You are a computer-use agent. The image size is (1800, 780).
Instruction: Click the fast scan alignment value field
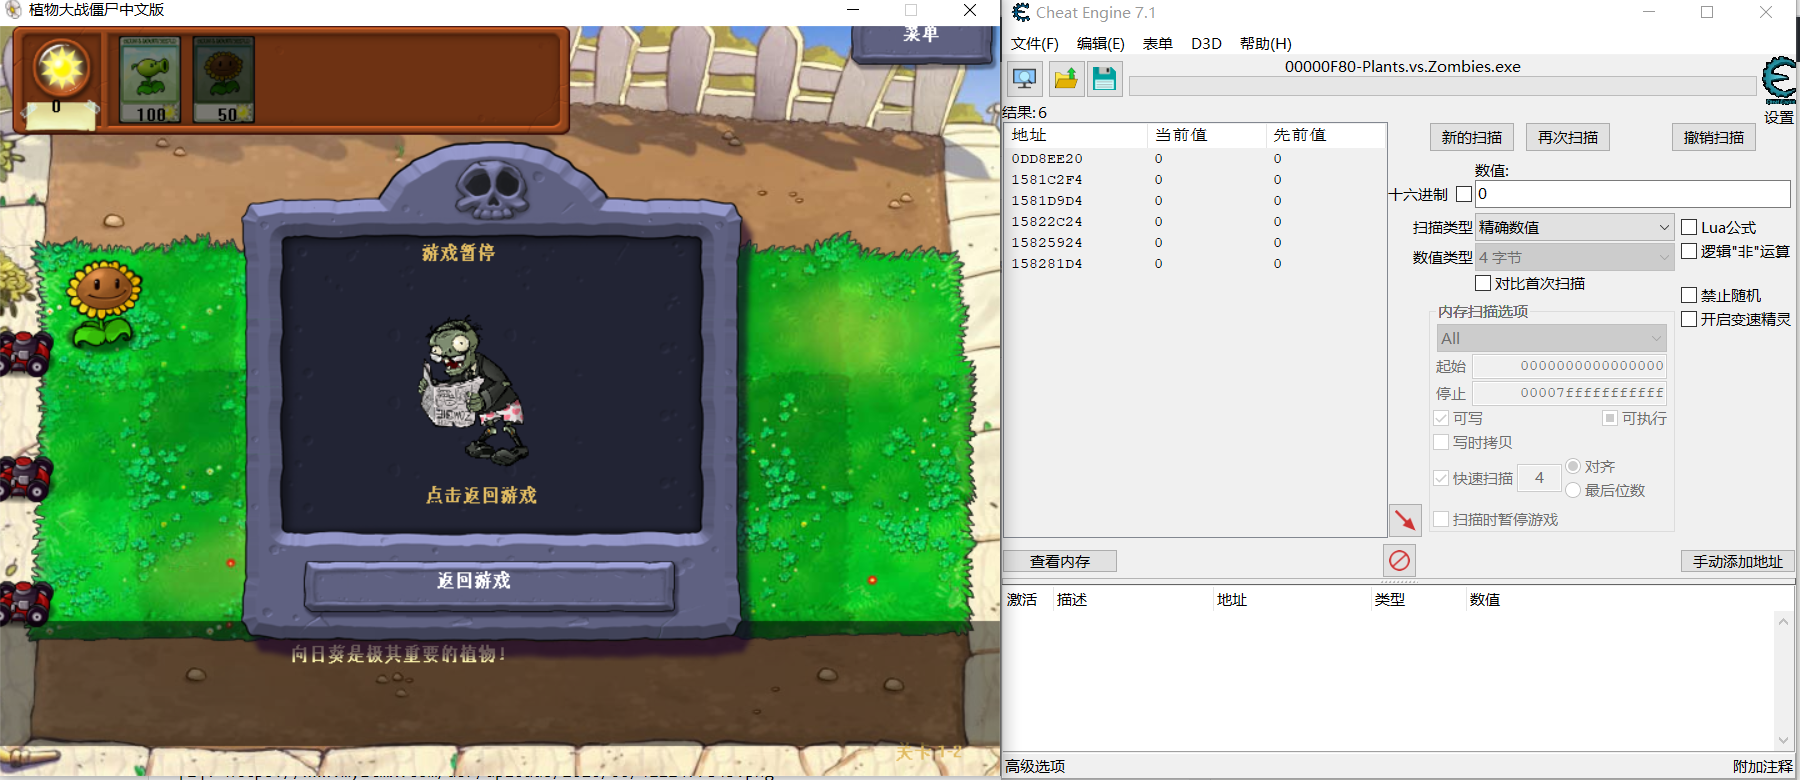pyautogui.click(x=1539, y=478)
